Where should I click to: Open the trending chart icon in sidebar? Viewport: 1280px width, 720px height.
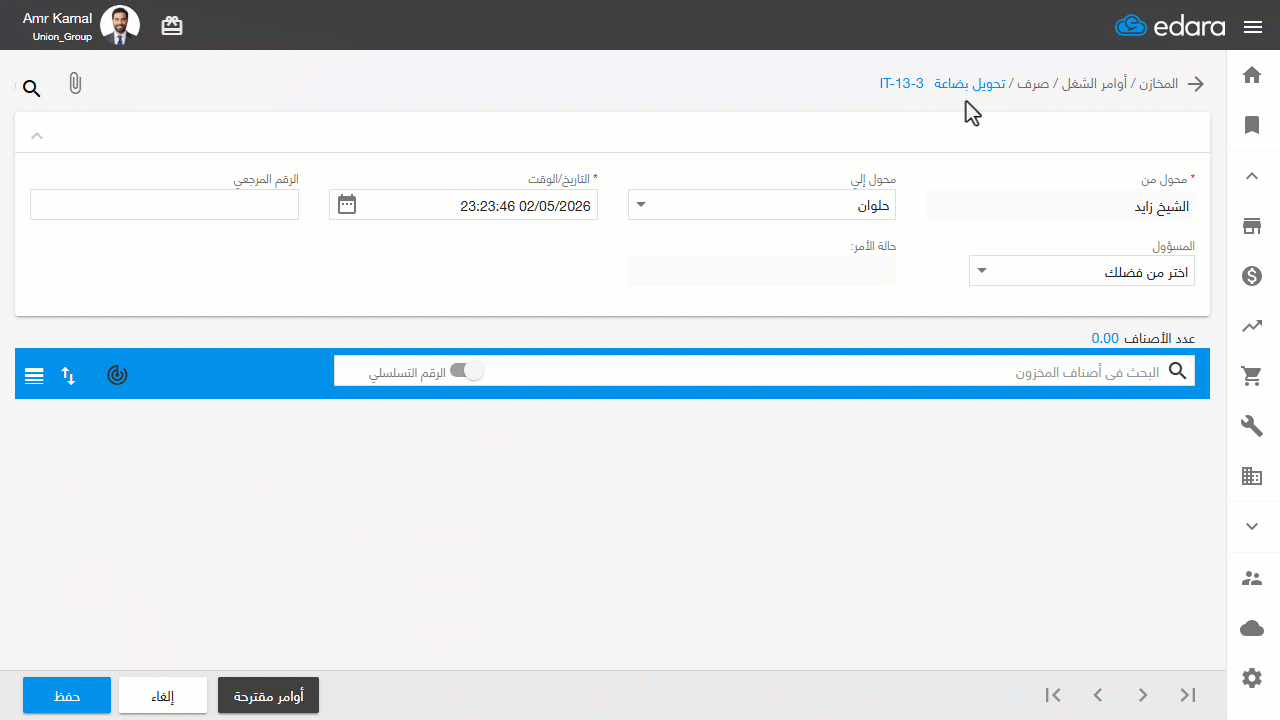pyautogui.click(x=1252, y=326)
